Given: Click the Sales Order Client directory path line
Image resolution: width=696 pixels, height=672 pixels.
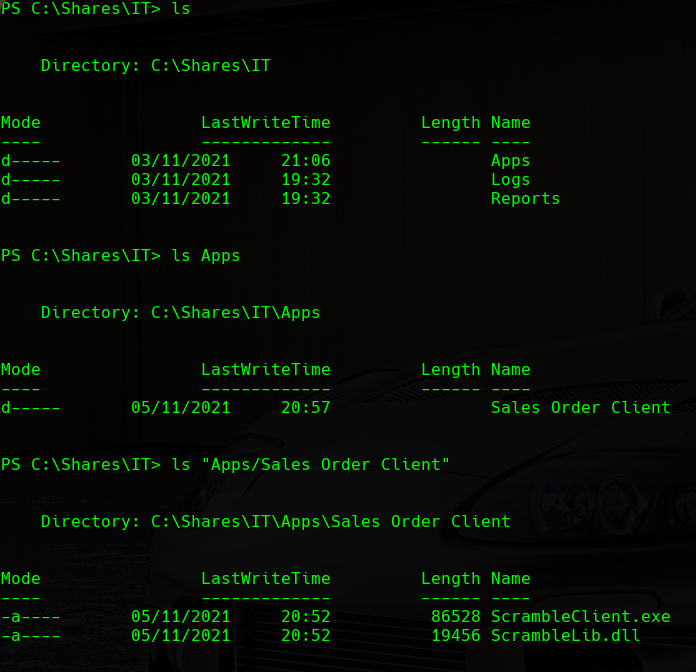Looking at the screenshot, I should 275,522.
